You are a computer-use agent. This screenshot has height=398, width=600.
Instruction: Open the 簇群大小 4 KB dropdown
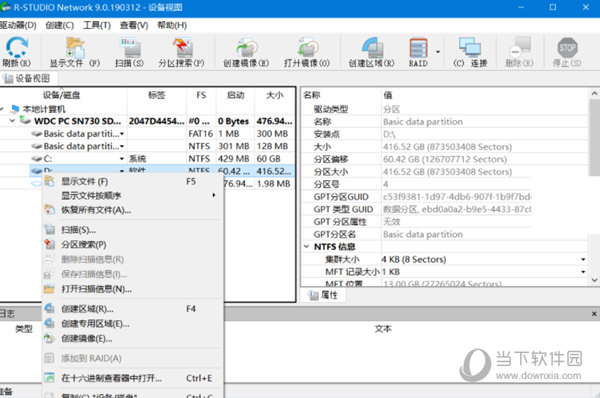[x=583, y=259]
